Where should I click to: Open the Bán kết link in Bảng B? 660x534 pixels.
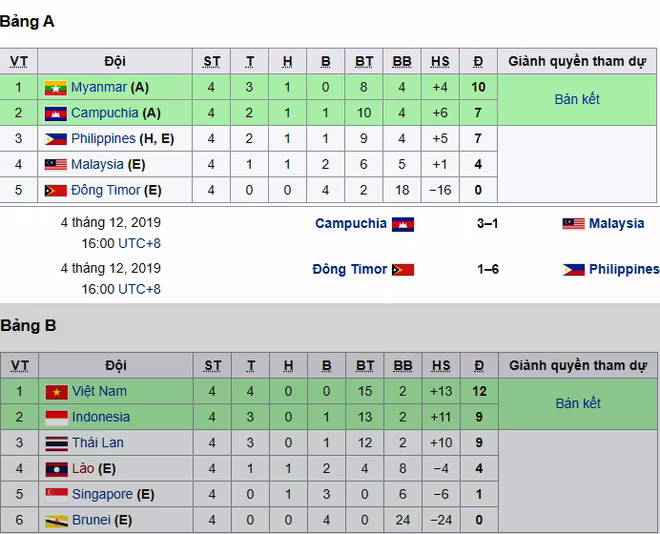578,404
